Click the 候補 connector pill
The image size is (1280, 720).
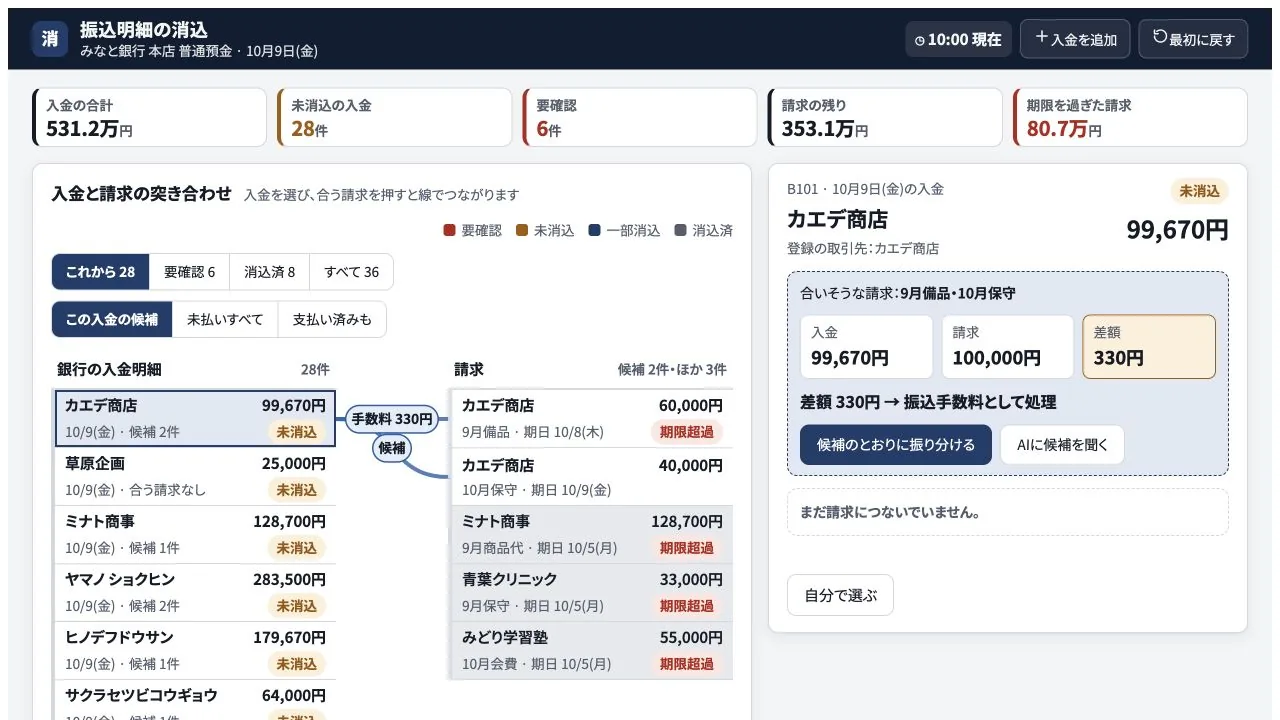pyautogui.click(x=392, y=448)
